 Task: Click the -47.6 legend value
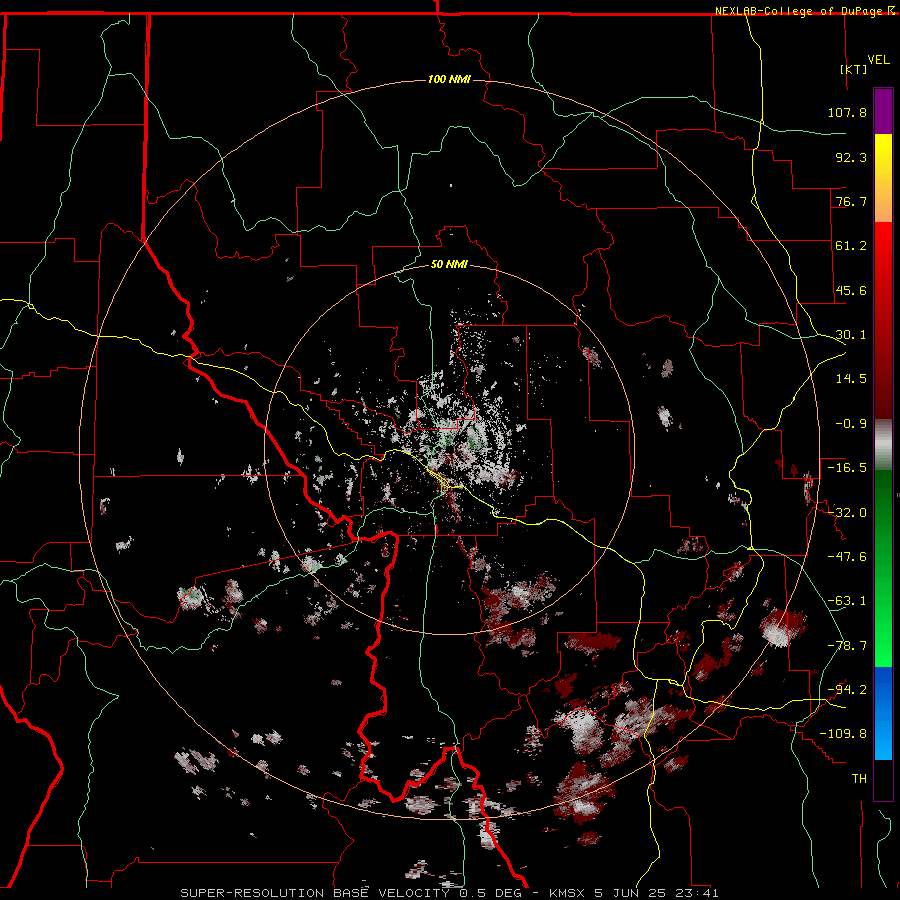coord(847,557)
